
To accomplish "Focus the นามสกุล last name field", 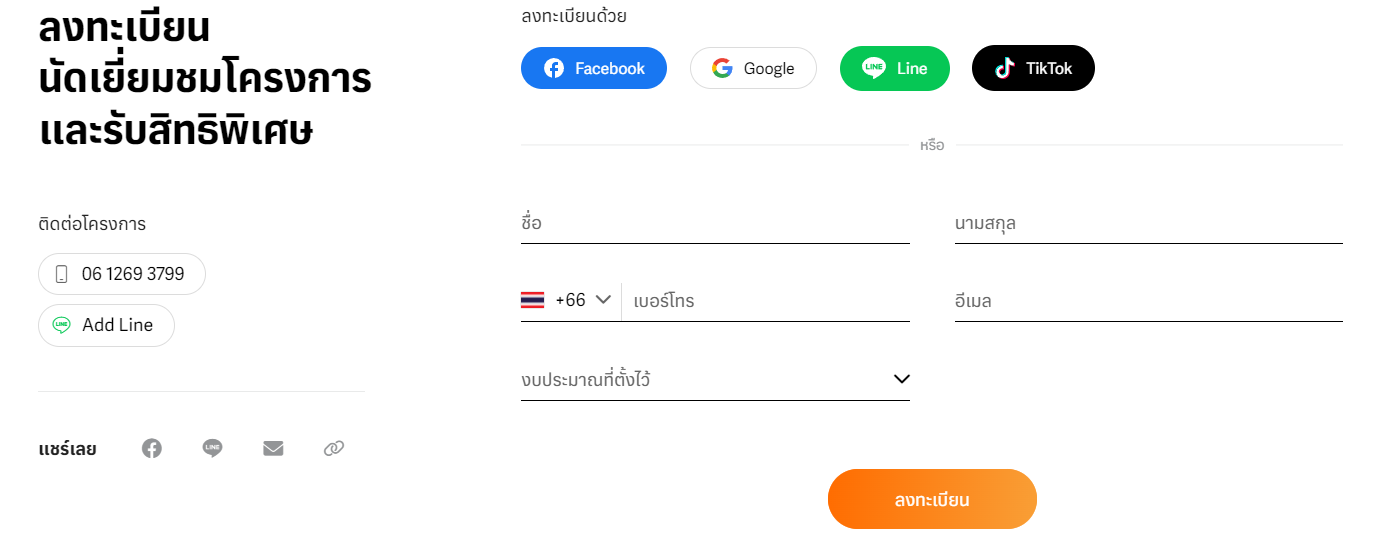I will click(x=1148, y=223).
